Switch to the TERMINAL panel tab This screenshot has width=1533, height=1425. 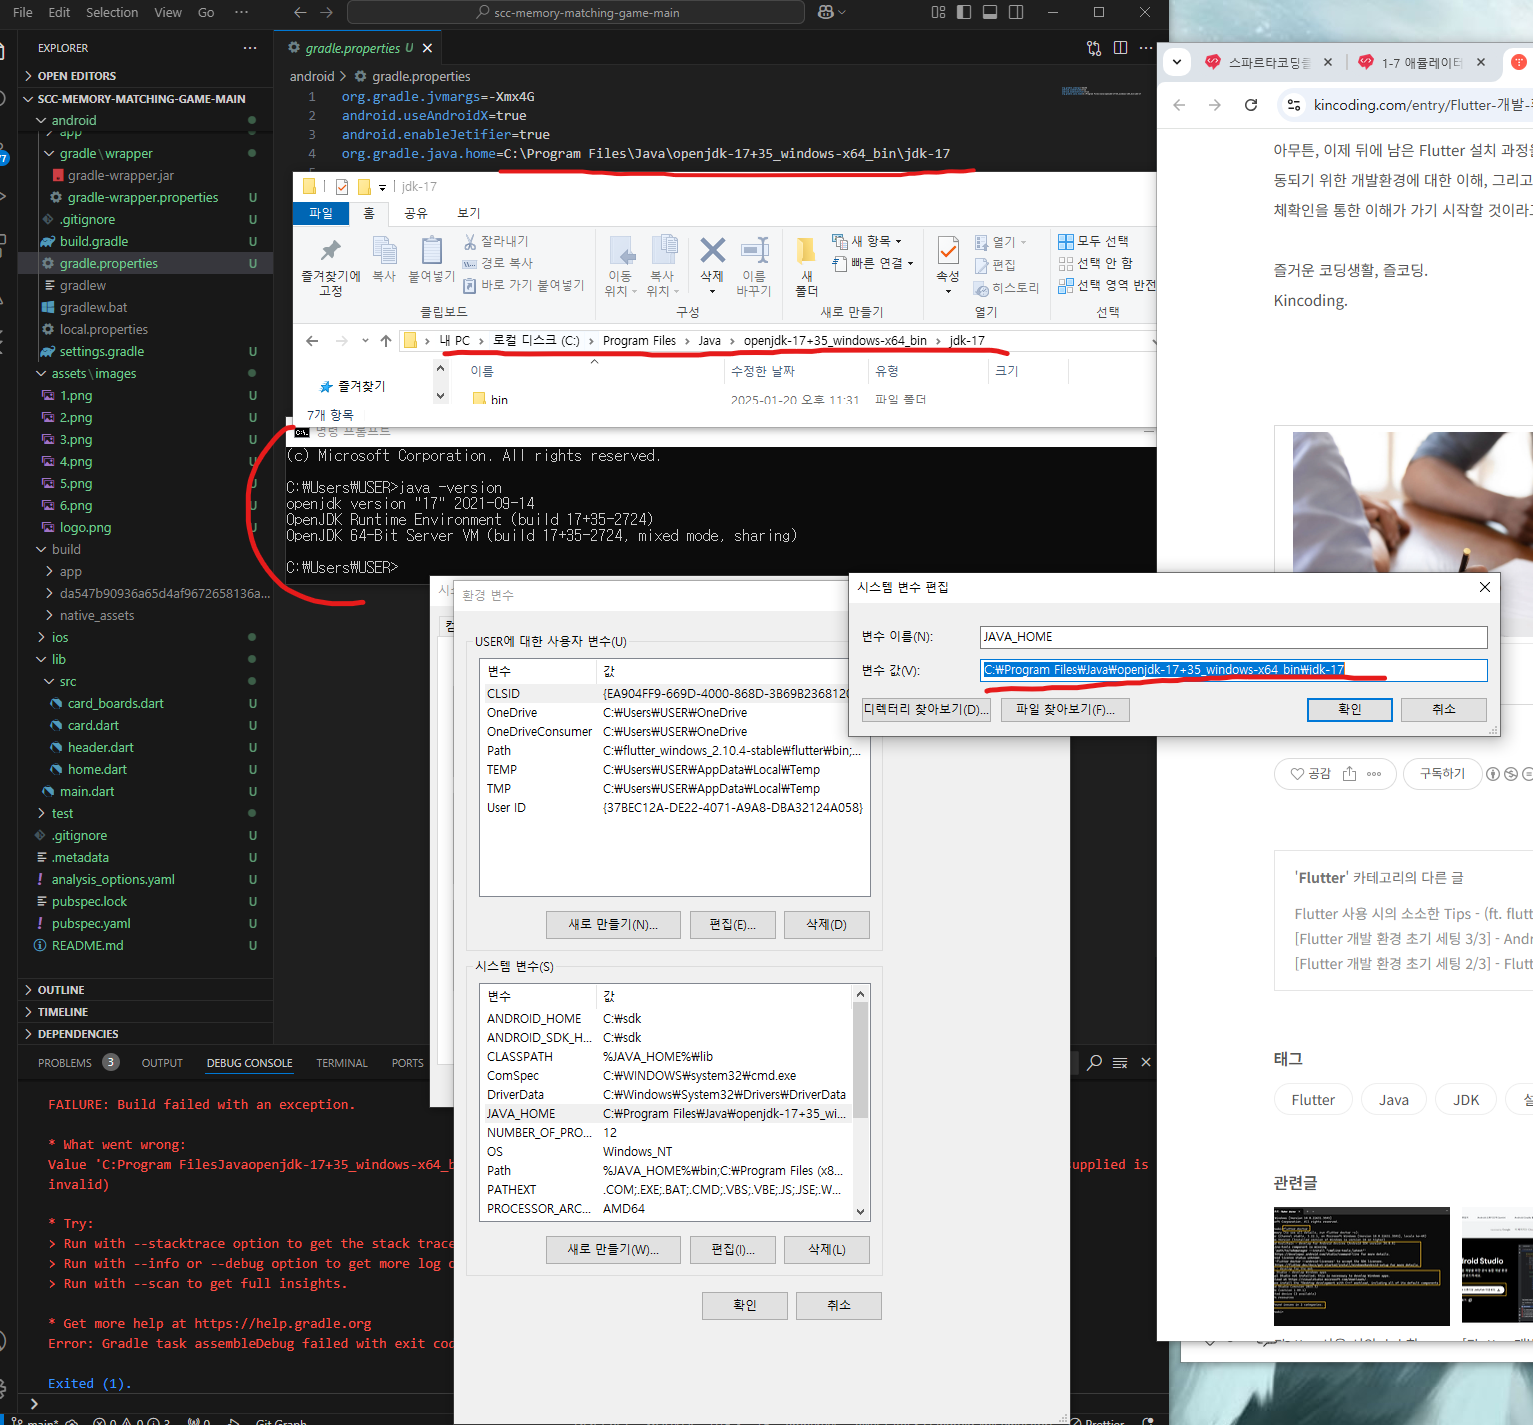(342, 1063)
